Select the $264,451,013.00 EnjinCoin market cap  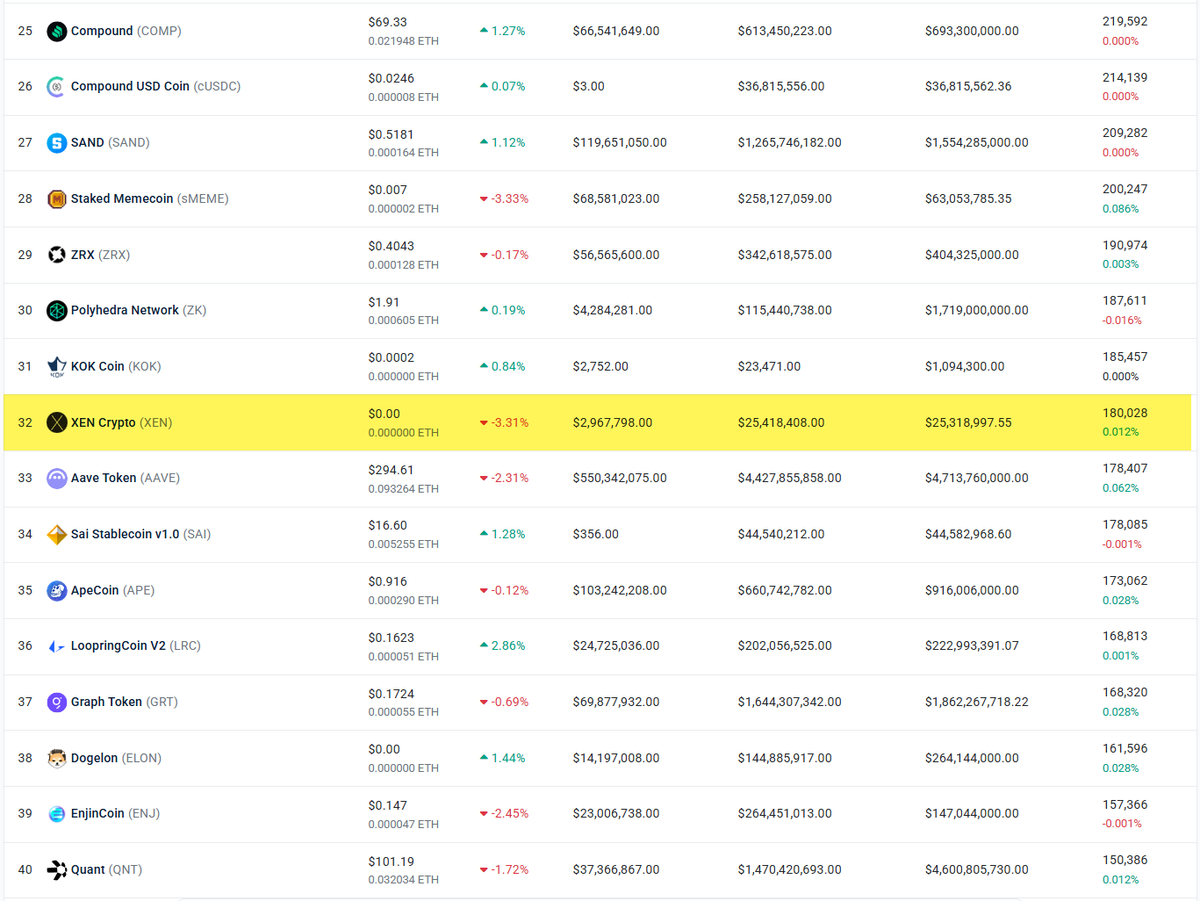click(x=785, y=813)
